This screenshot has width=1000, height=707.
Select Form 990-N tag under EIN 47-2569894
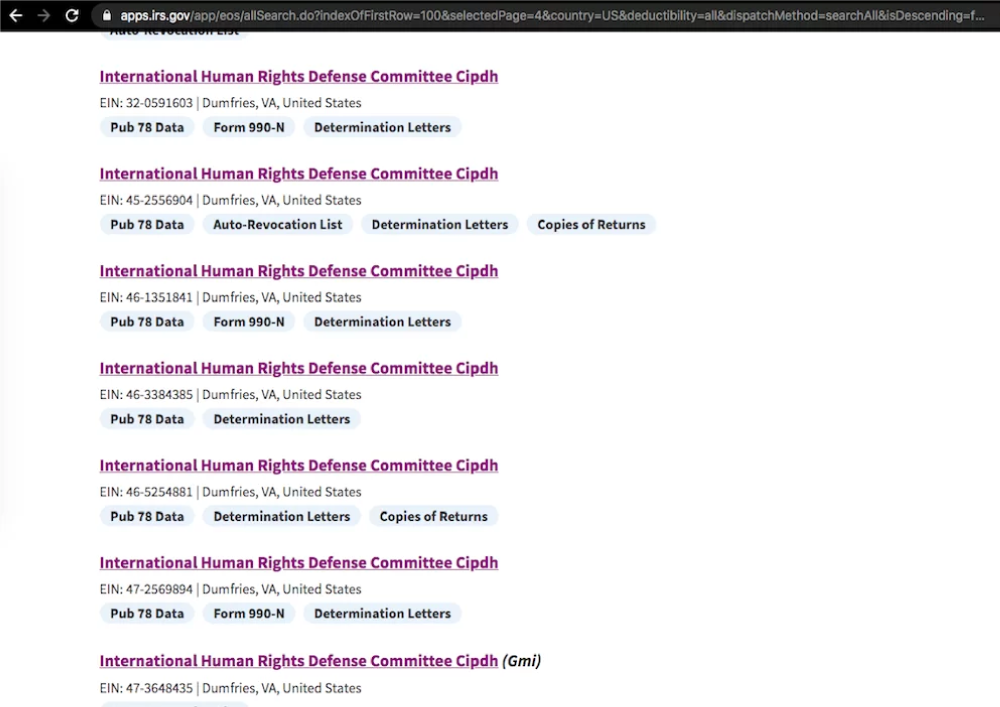[x=249, y=613]
